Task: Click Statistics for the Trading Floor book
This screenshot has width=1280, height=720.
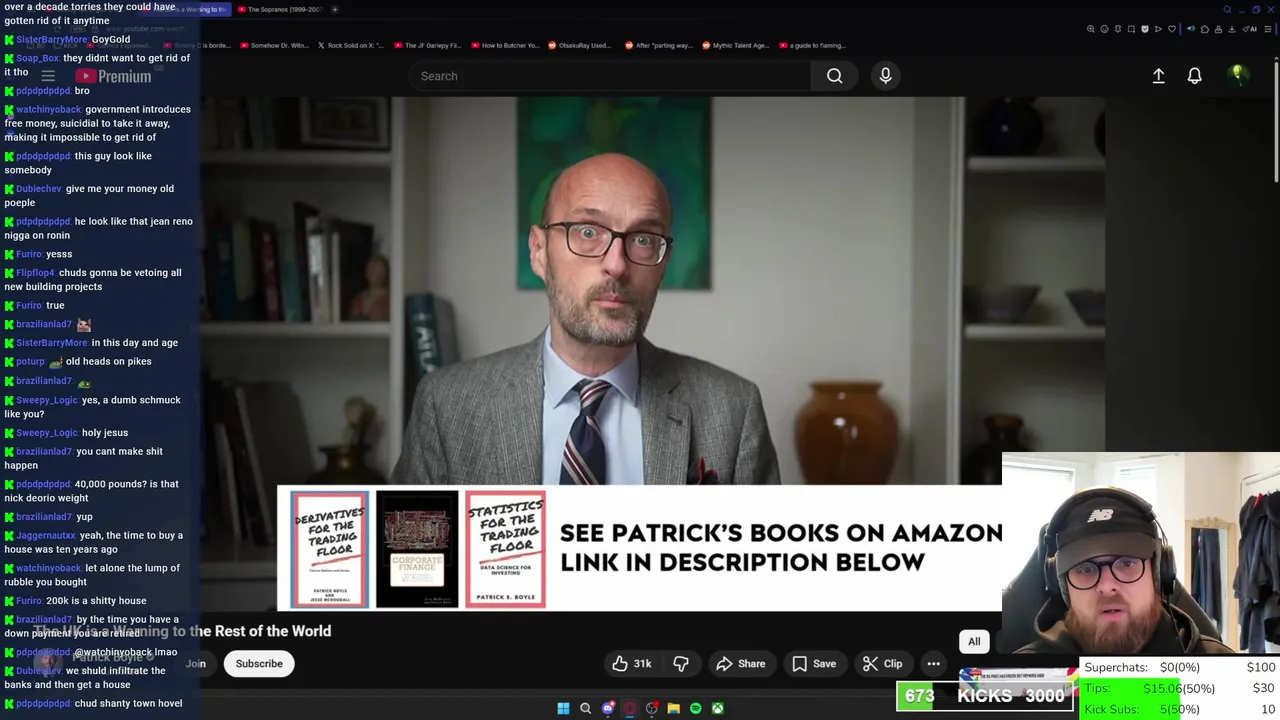Action: 505,549
